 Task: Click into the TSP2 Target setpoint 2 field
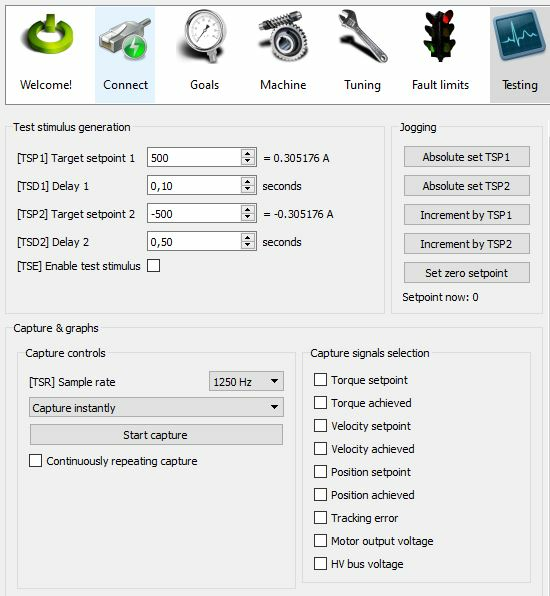point(194,213)
